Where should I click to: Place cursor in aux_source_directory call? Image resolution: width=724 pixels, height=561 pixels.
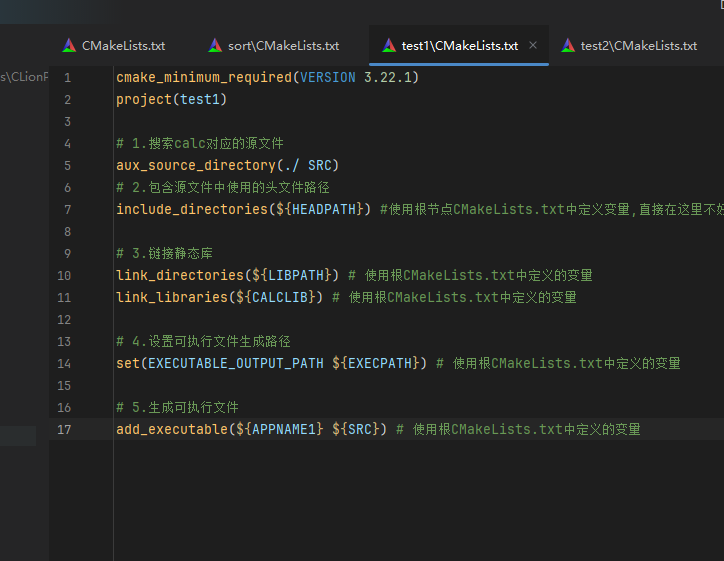(195, 166)
